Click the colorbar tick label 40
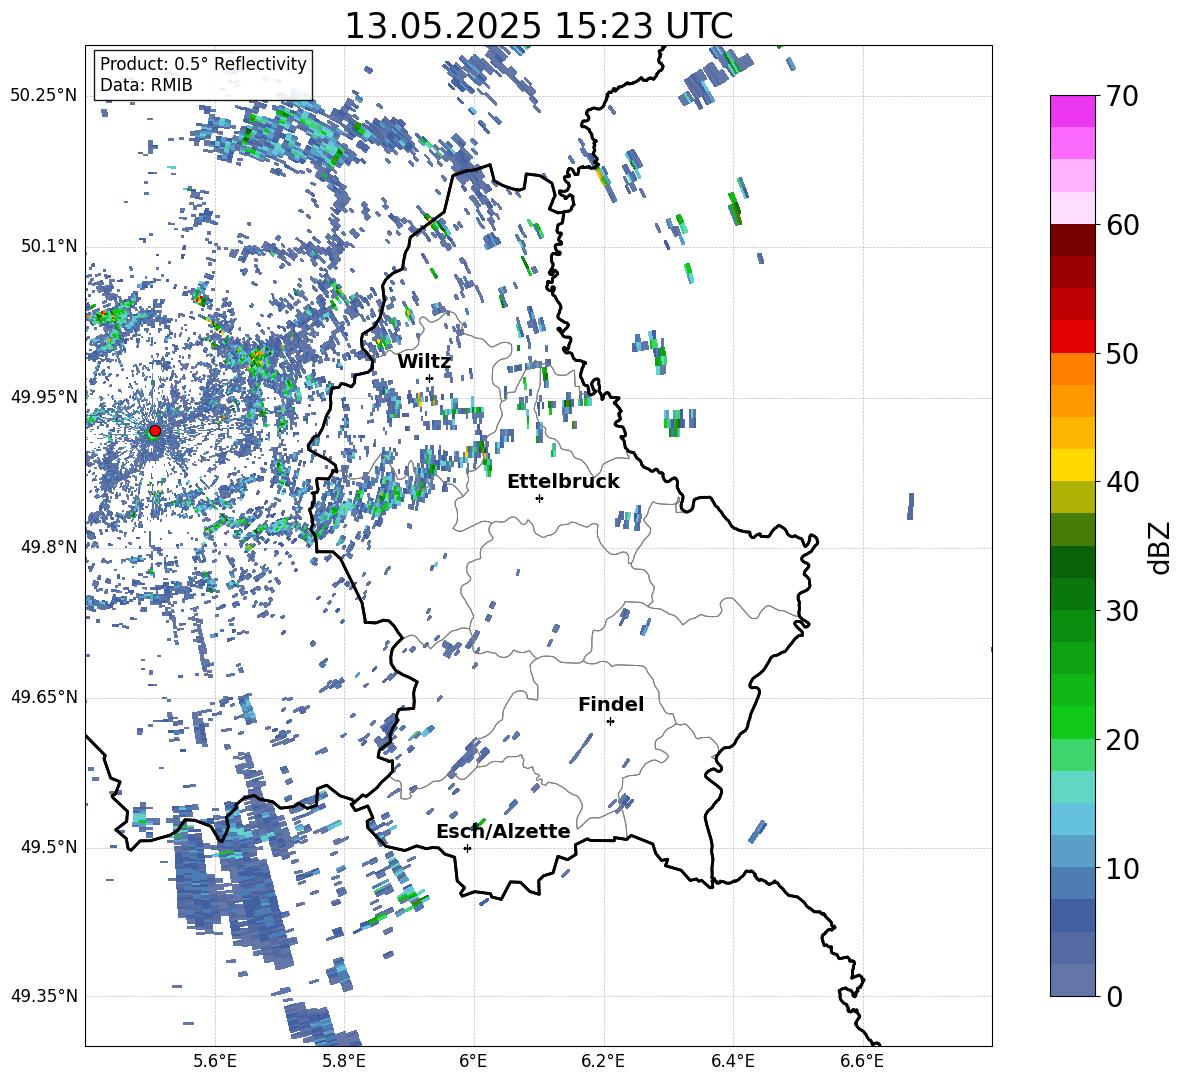Image resolution: width=1184 pixels, height=1081 pixels. coord(1122,482)
